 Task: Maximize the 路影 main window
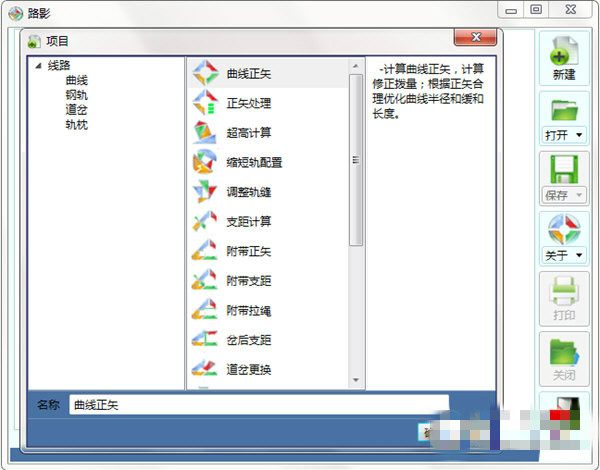[x=536, y=10]
